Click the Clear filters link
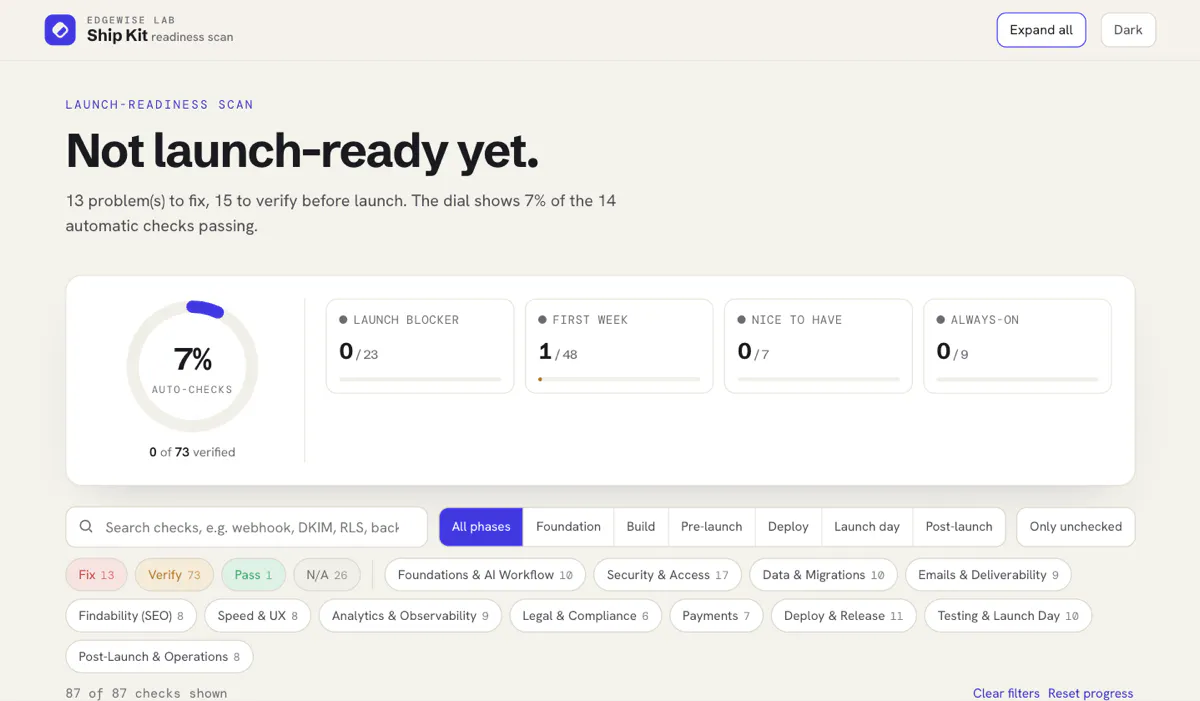The image size is (1200, 701). coord(1006,693)
